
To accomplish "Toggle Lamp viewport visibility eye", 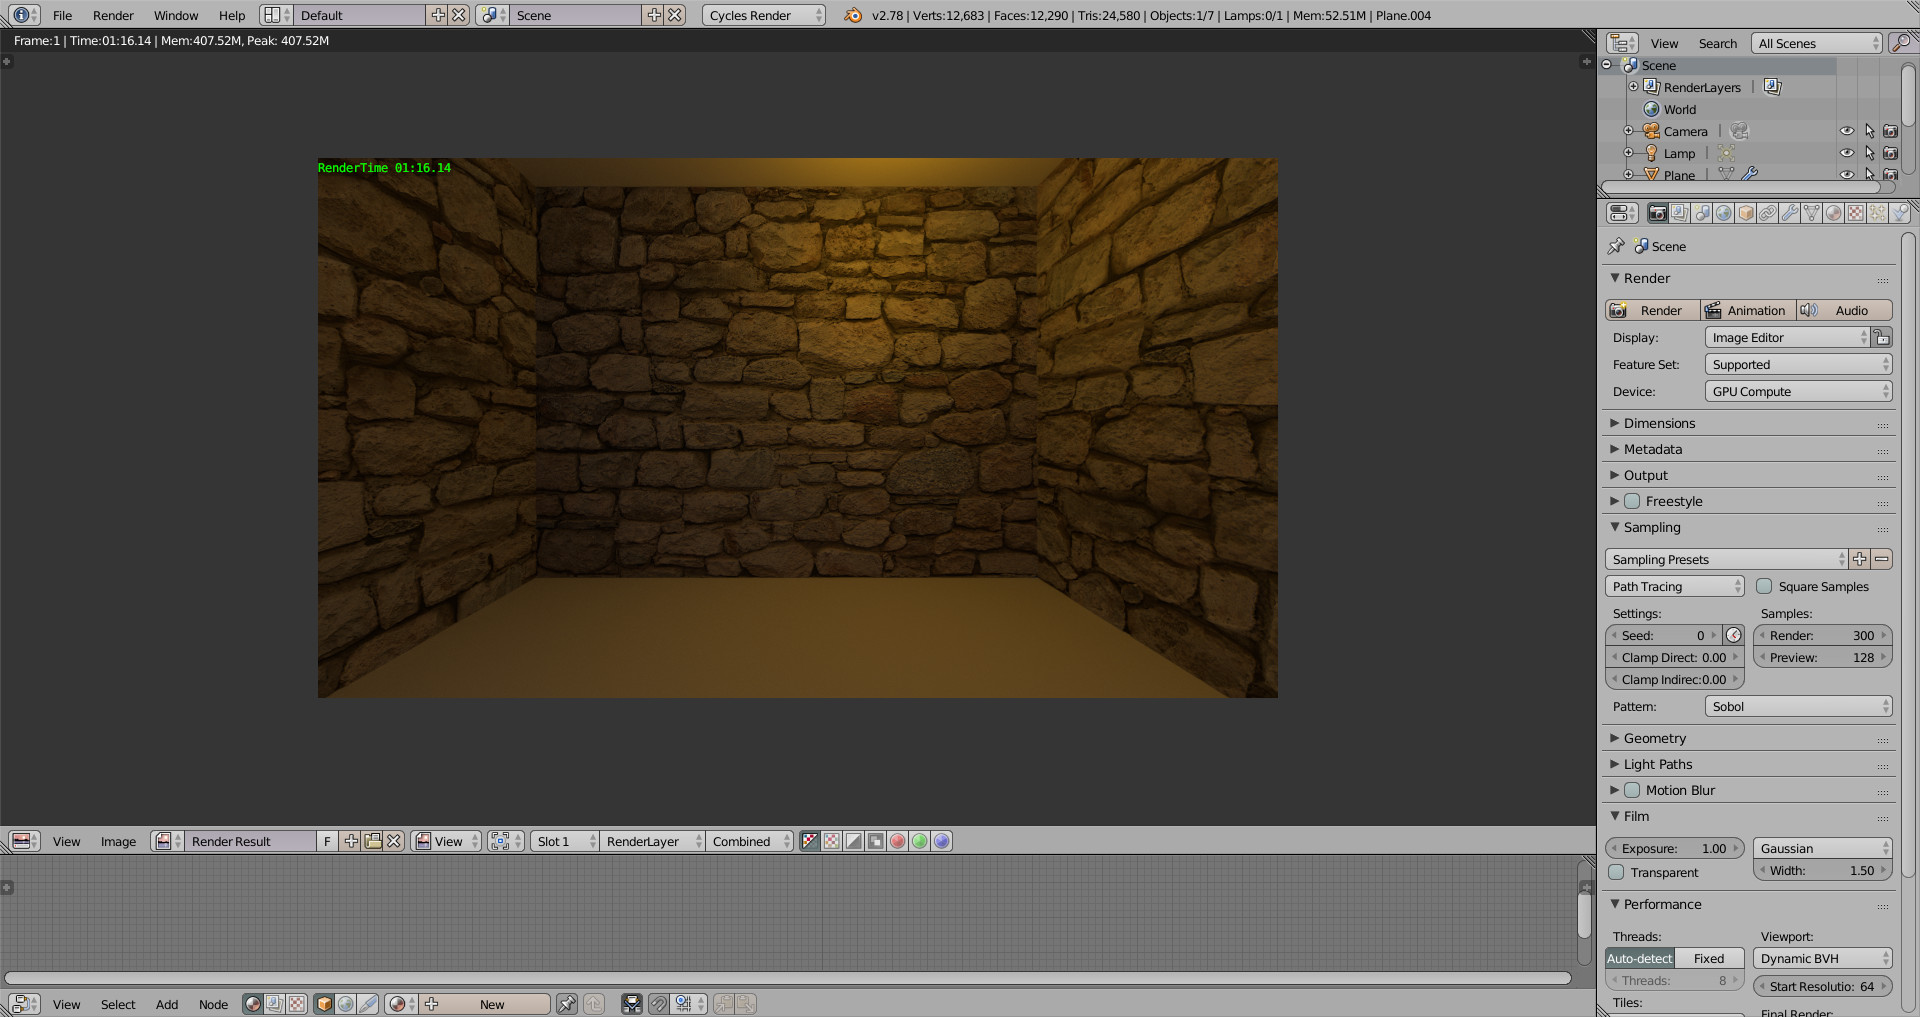I will point(1847,154).
